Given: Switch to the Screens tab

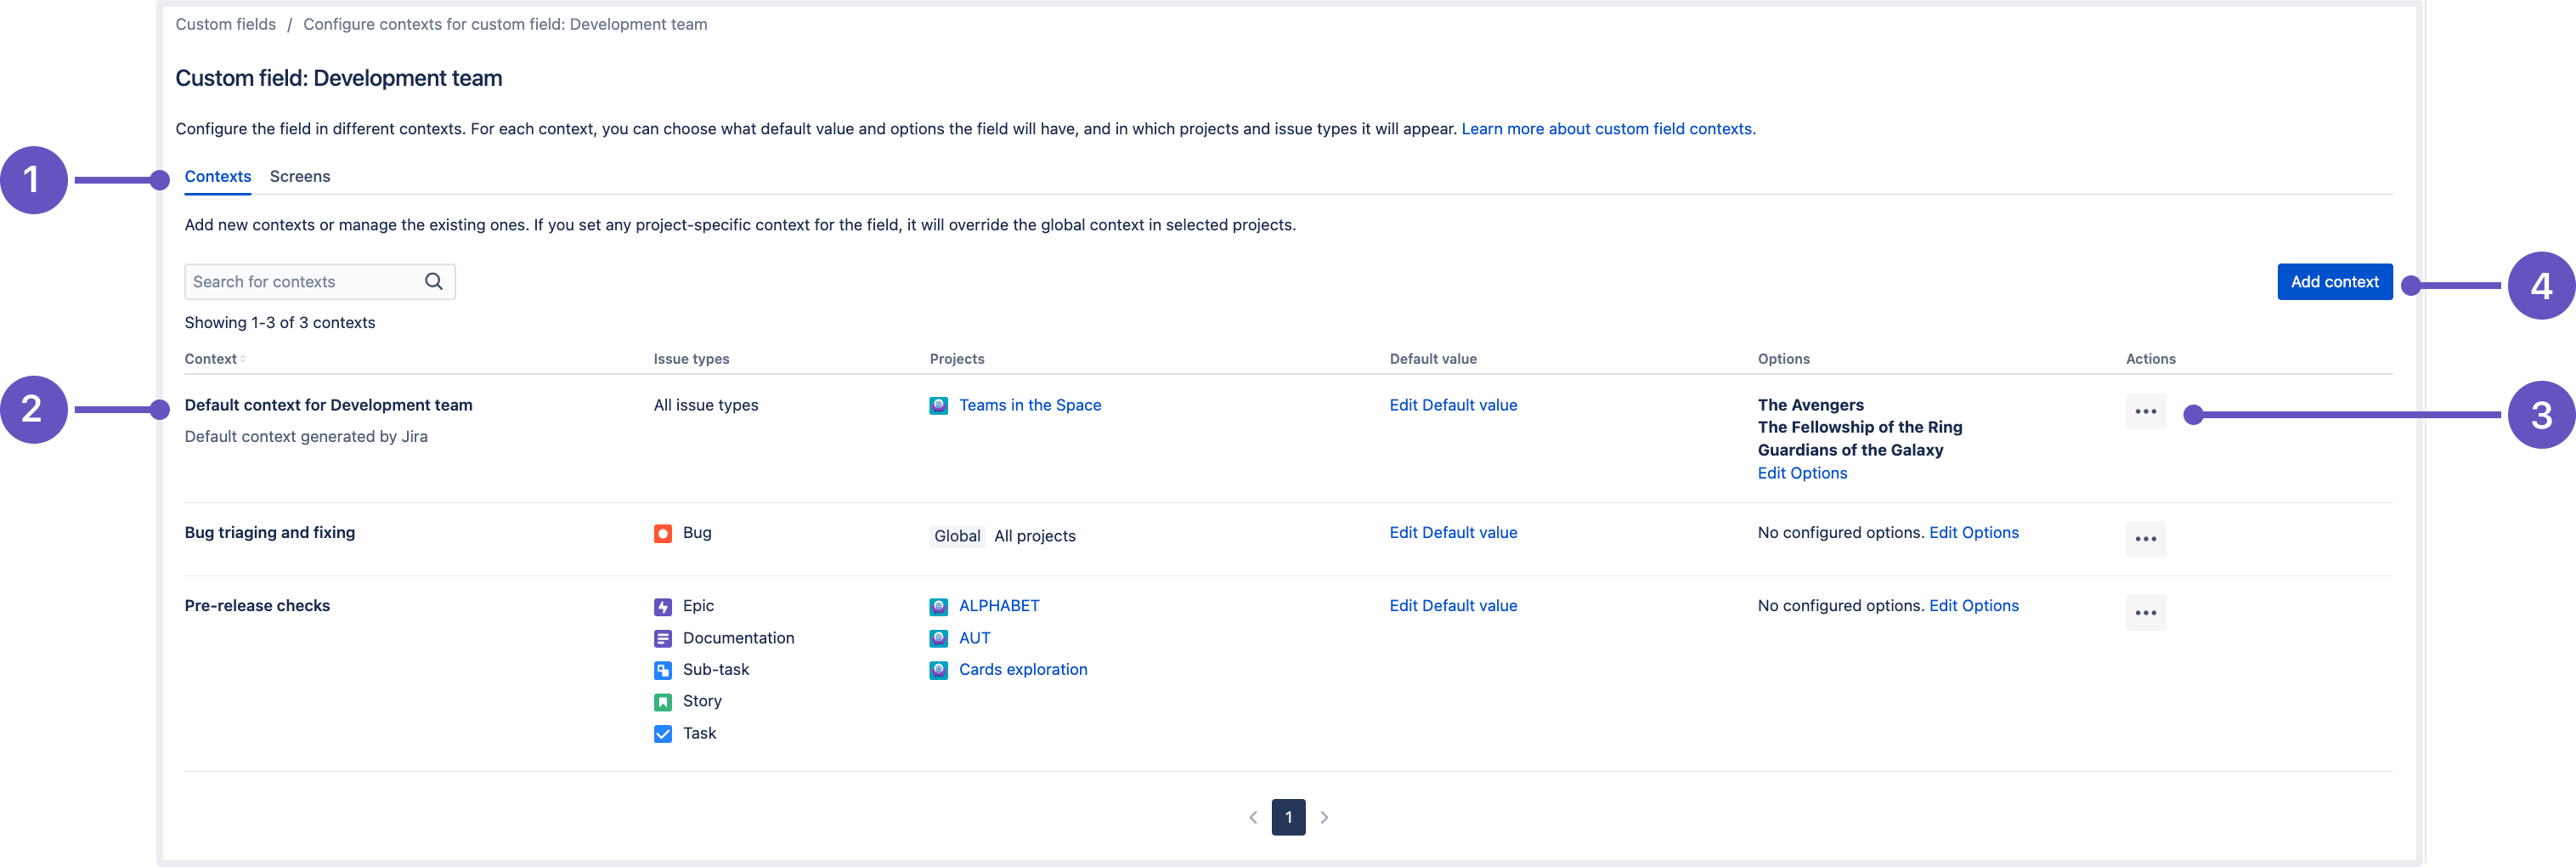Looking at the screenshot, I should coord(300,177).
